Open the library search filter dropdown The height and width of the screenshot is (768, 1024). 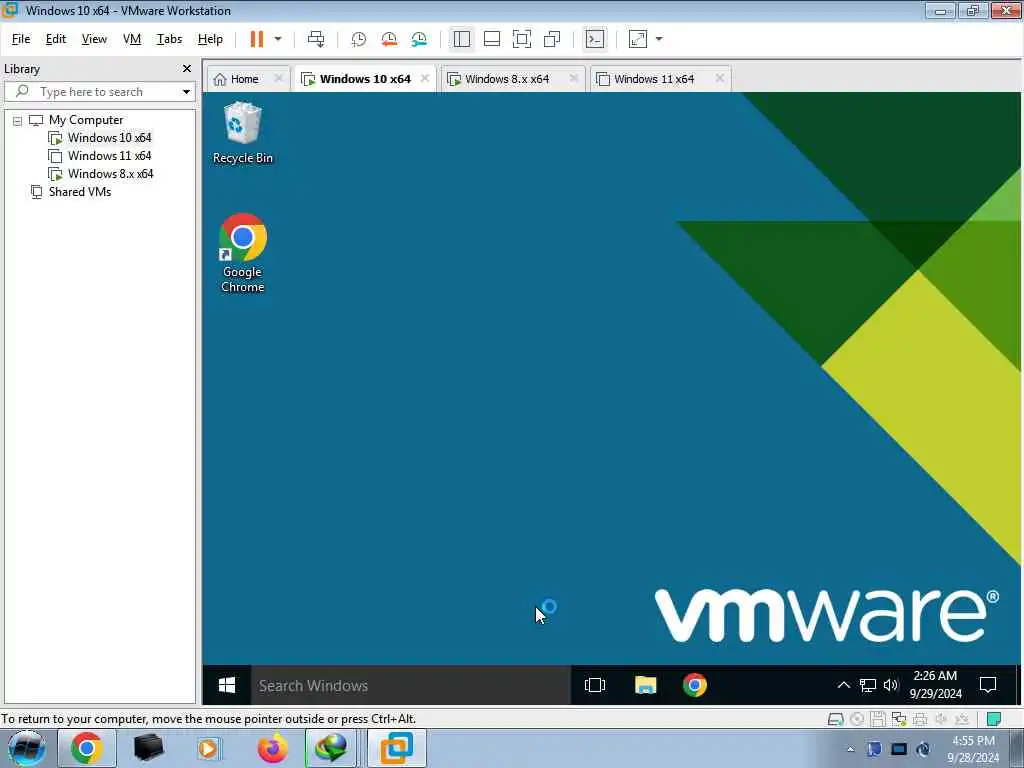(x=186, y=91)
